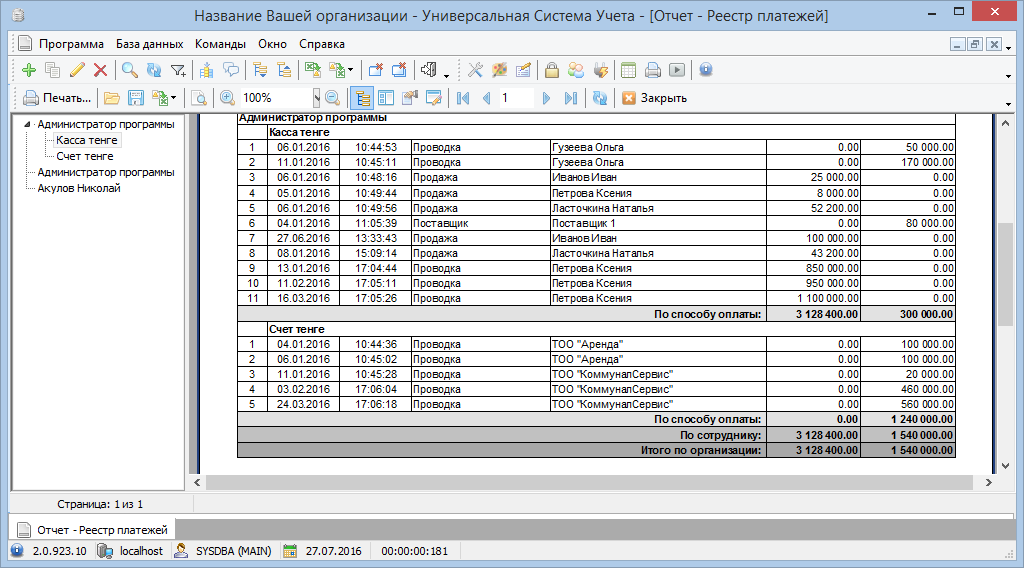Viewport: 1024px width, 568px height.
Task: Click the red X delete icon
Action: (x=100, y=70)
